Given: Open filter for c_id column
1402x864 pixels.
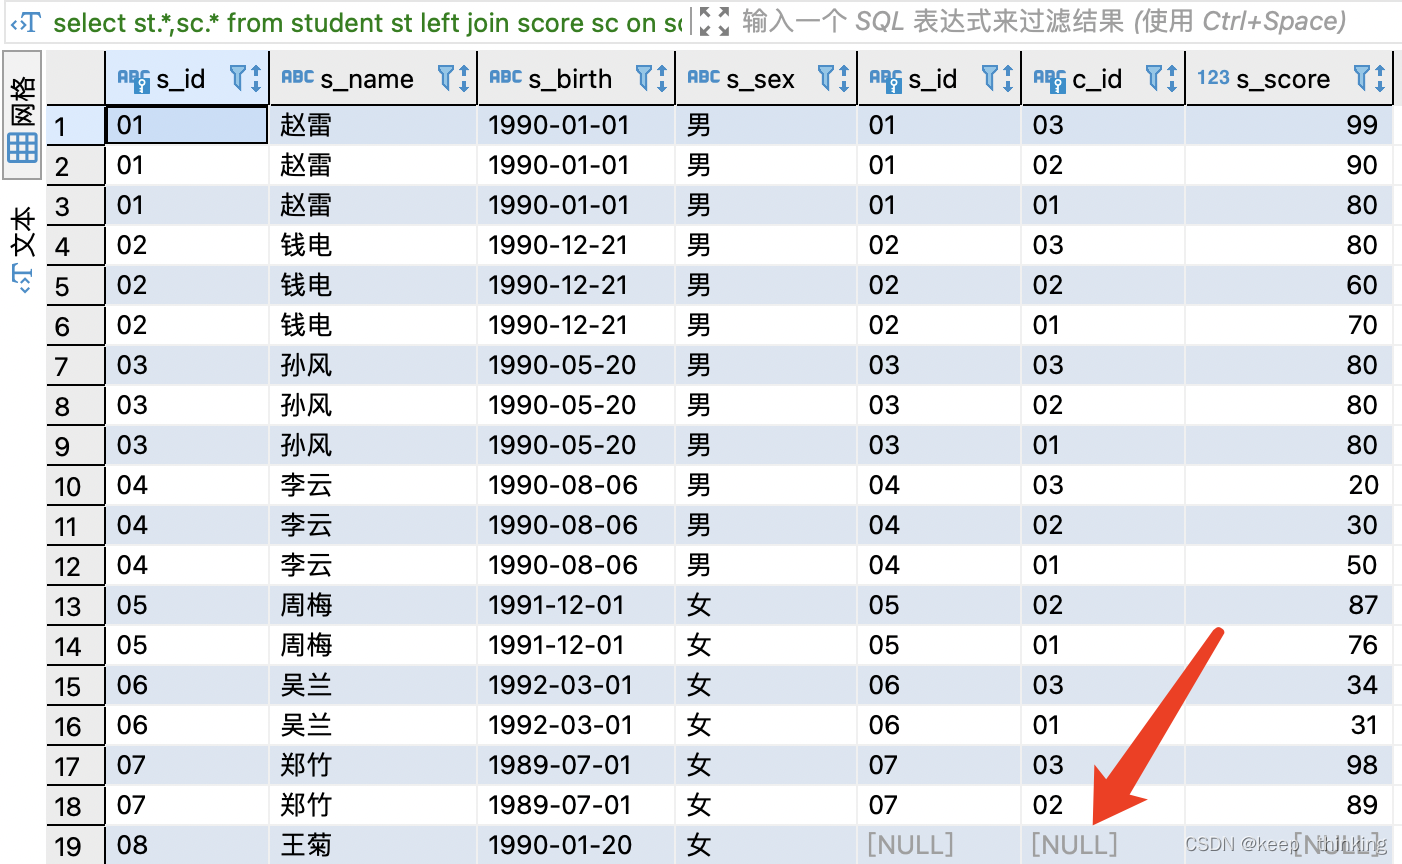Looking at the screenshot, I should point(1154,77).
